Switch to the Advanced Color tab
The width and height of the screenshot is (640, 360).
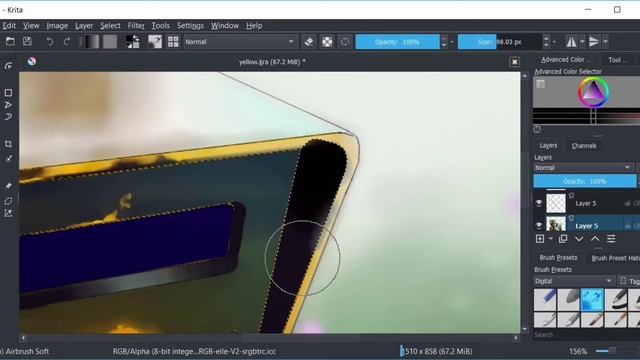[565, 60]
